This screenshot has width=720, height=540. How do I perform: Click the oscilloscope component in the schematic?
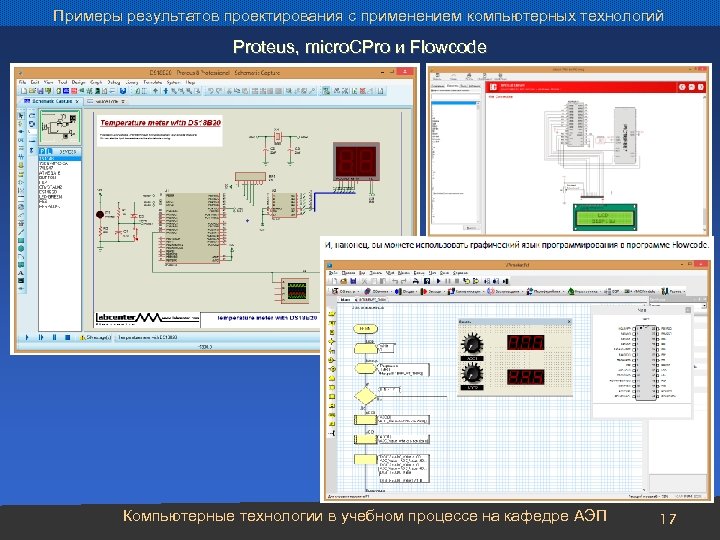tap(294, 291)
